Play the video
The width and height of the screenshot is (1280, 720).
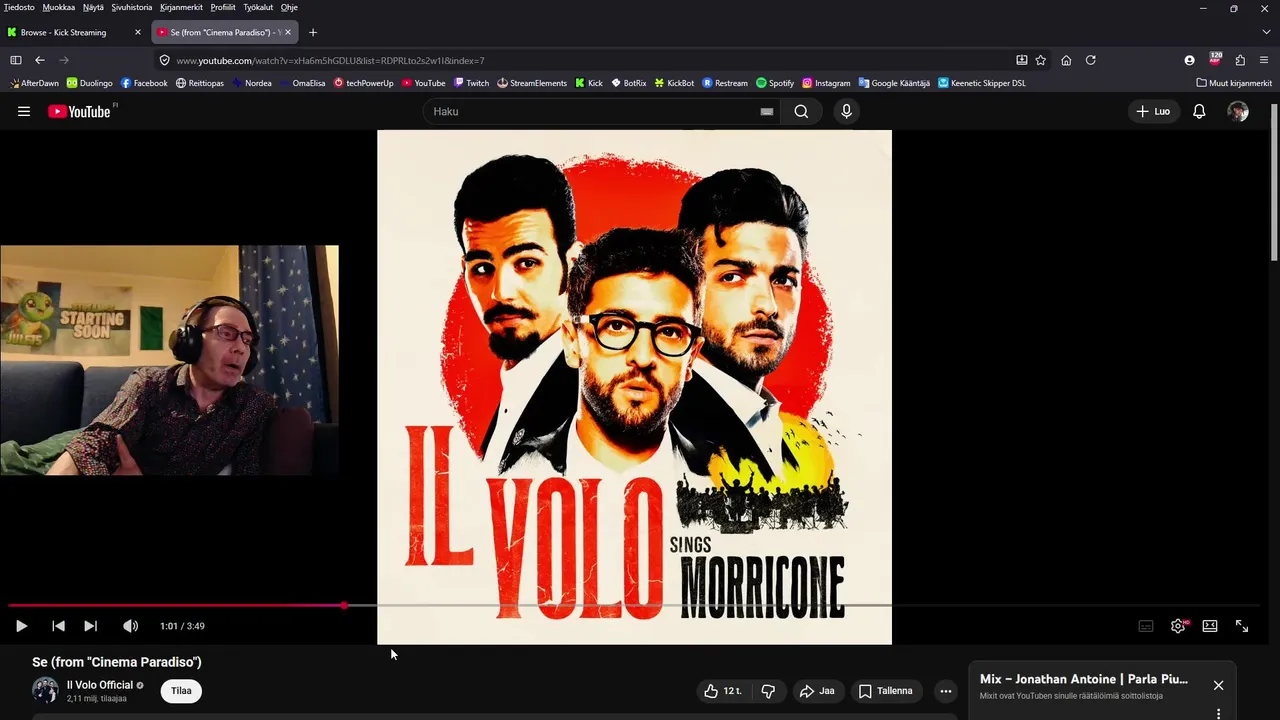[21, 626]
